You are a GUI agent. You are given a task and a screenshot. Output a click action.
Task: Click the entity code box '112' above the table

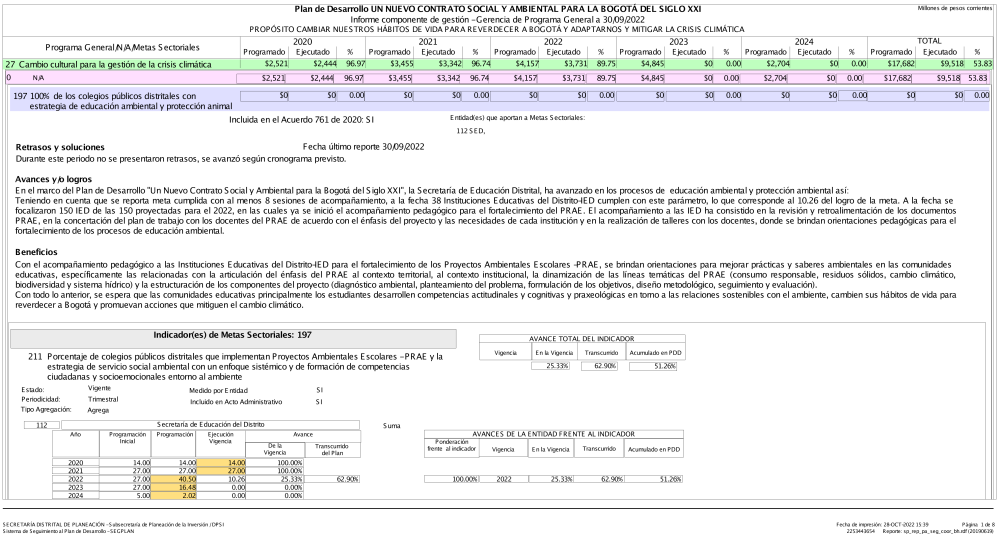41,425
